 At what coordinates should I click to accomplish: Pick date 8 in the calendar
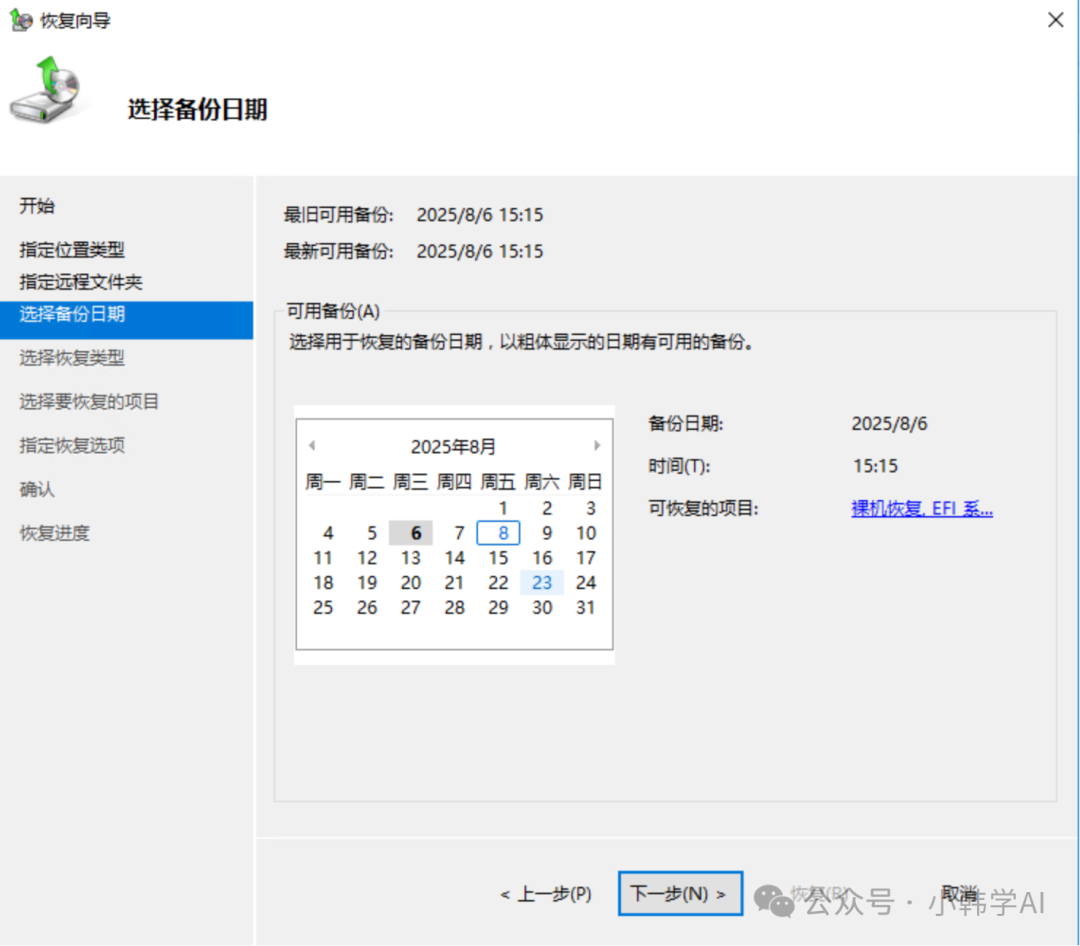click(x=499, y=533)
